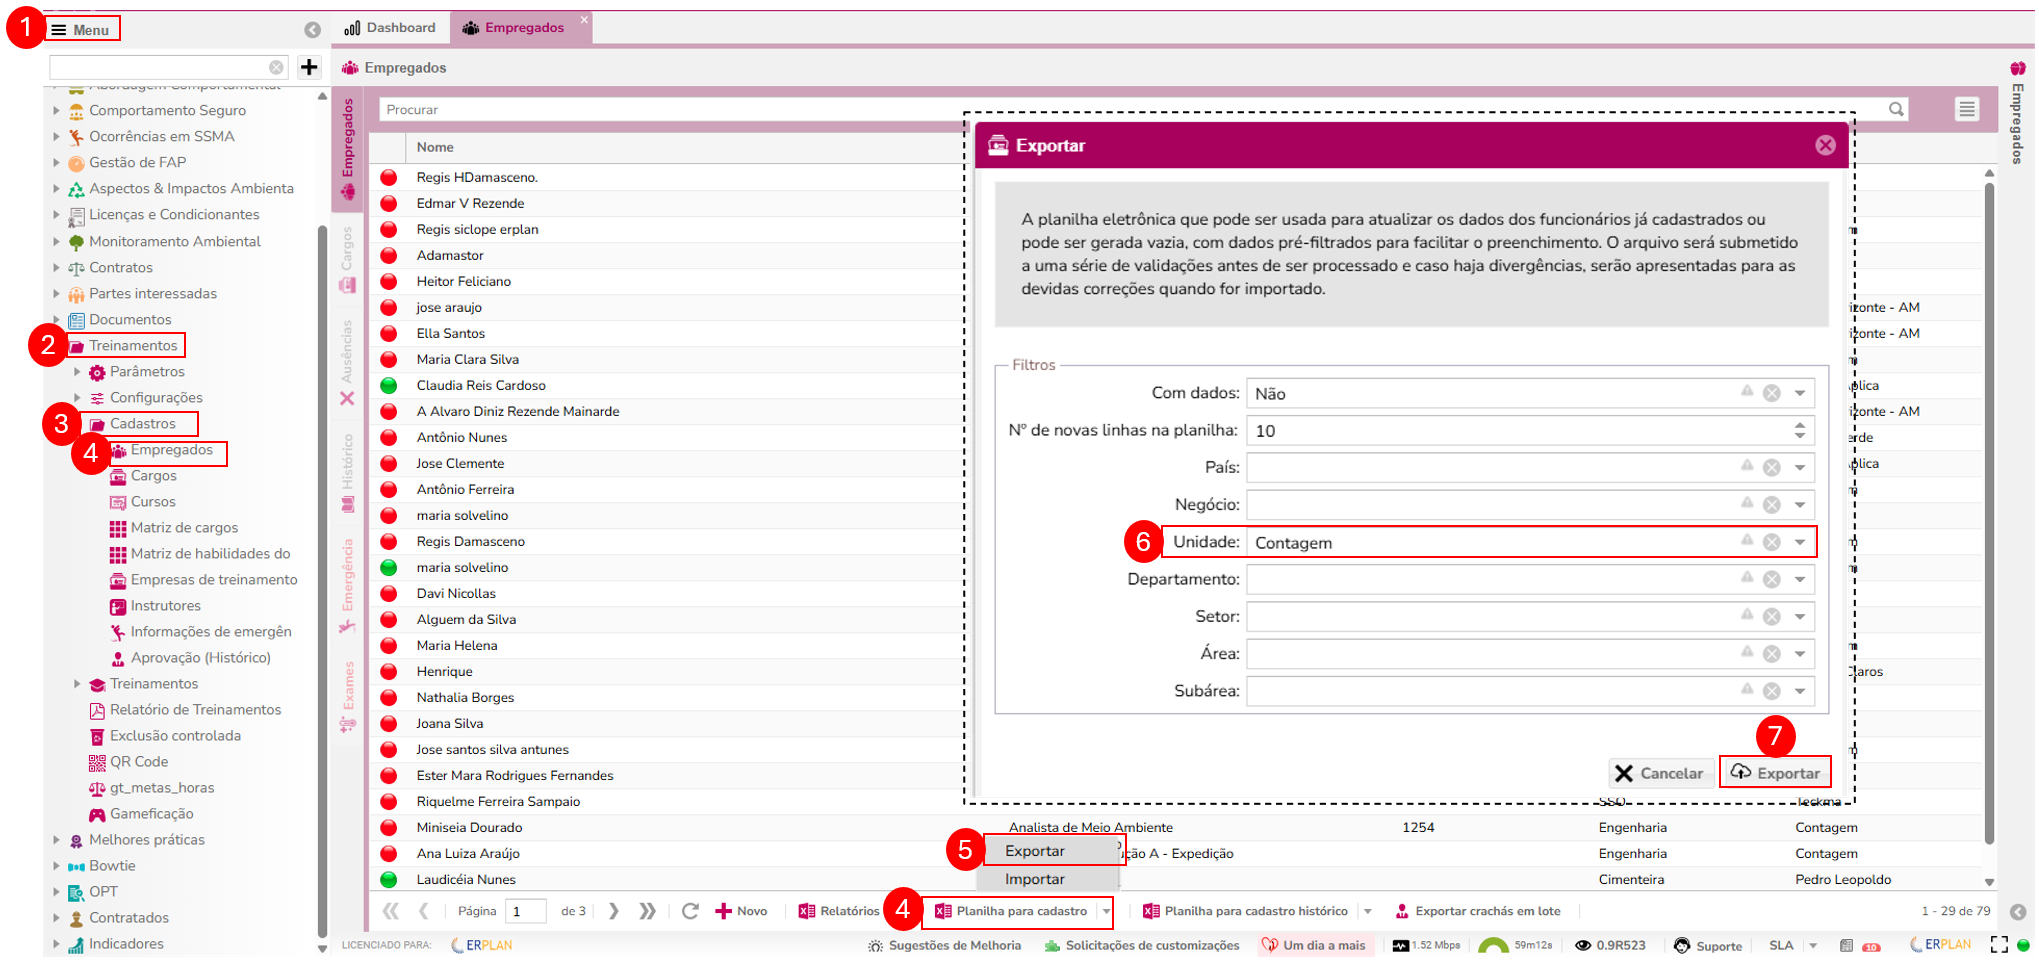2039x961 pixels.
Task: Clear the Departamento field with its X icon
Action: coord(1772,579)
